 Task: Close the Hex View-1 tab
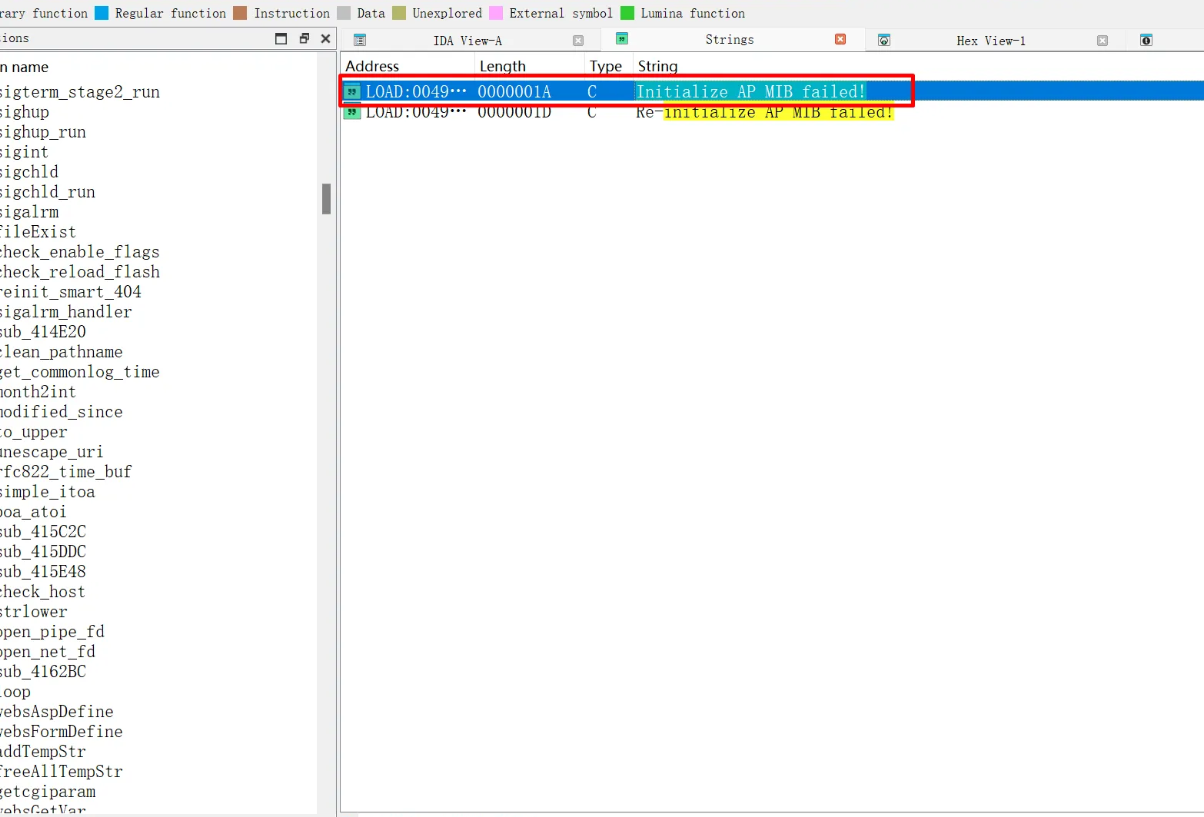point(1102,40)
